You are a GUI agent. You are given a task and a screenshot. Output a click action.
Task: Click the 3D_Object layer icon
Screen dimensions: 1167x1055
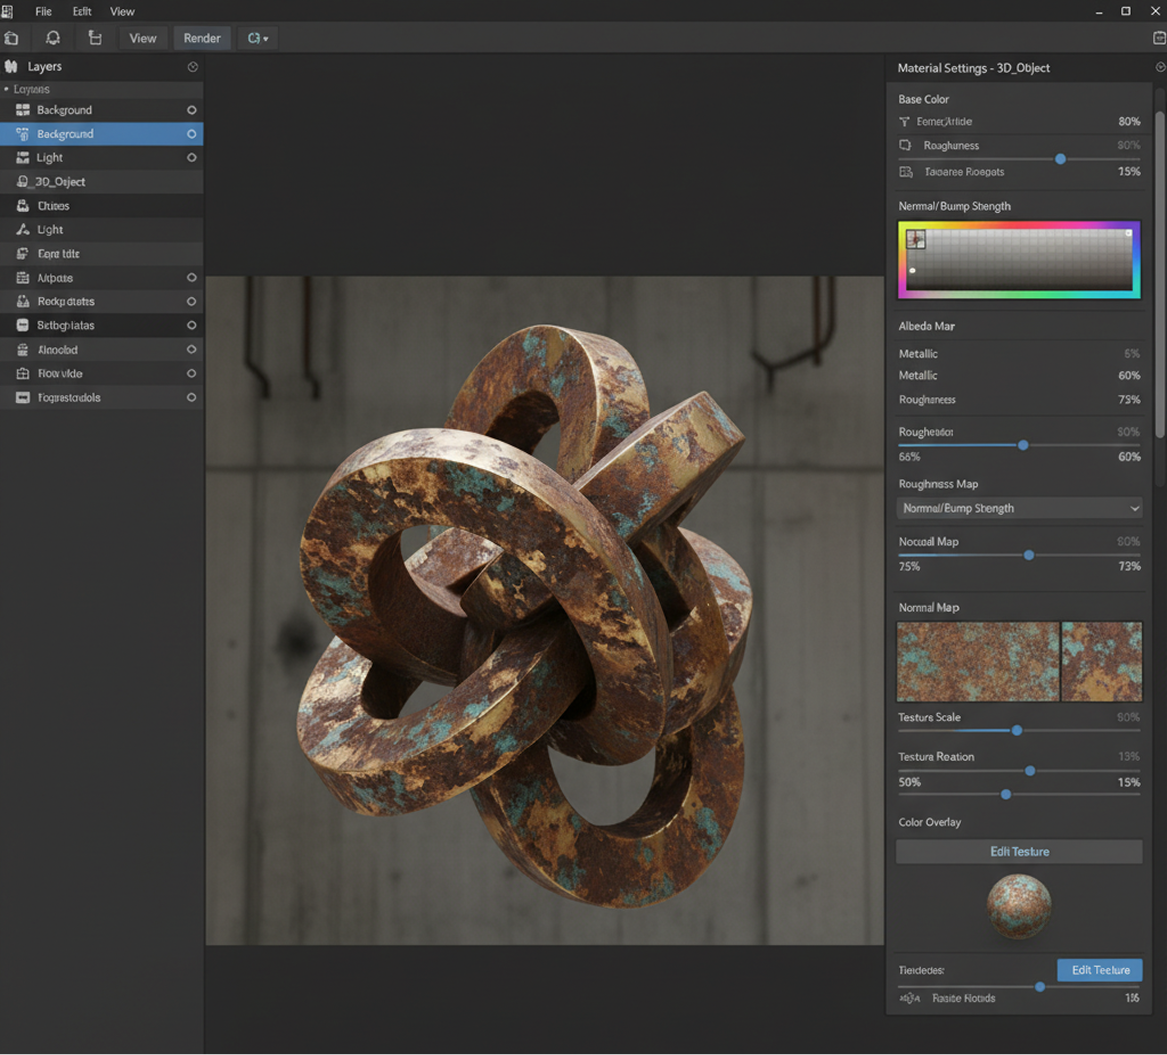pos(23,182)
